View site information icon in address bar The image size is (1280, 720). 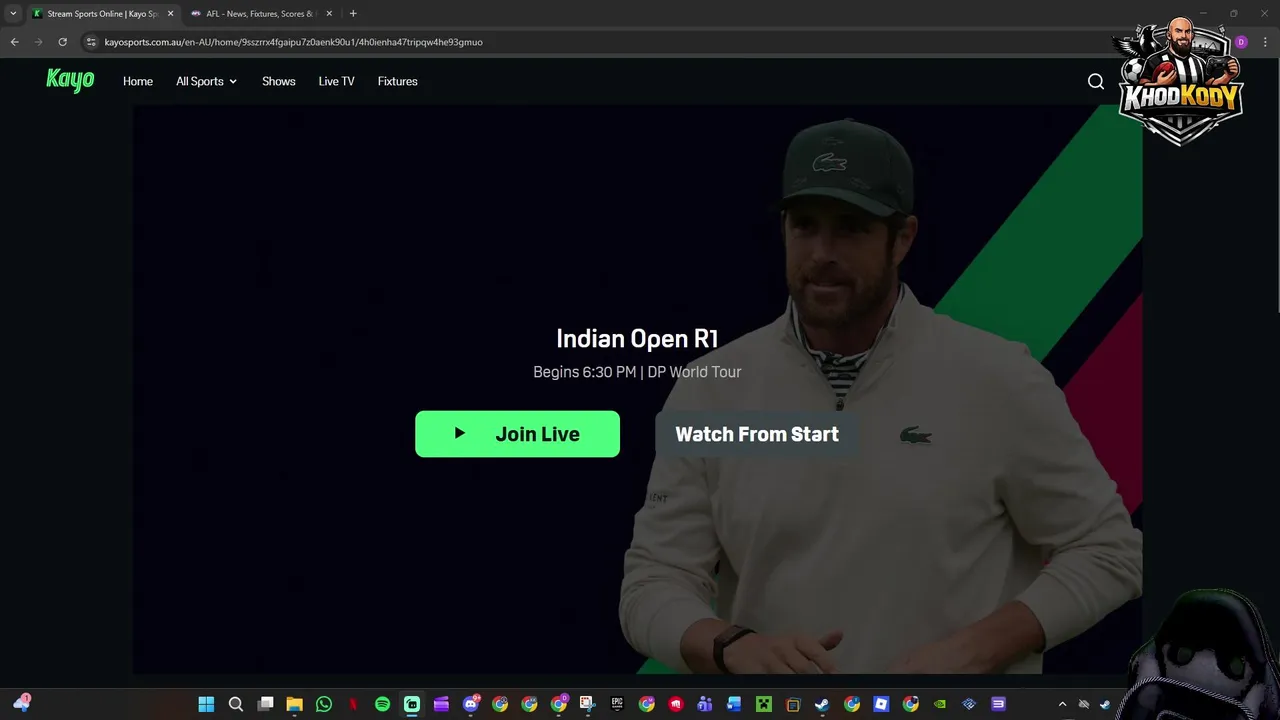click(91, 42)
